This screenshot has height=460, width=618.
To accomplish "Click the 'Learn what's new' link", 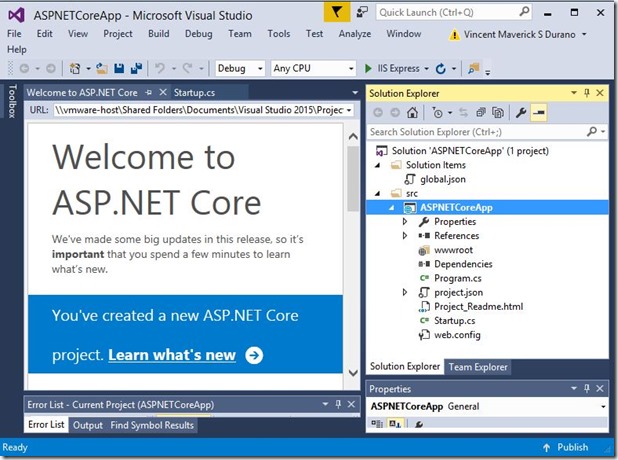I will tap(172, 355).
